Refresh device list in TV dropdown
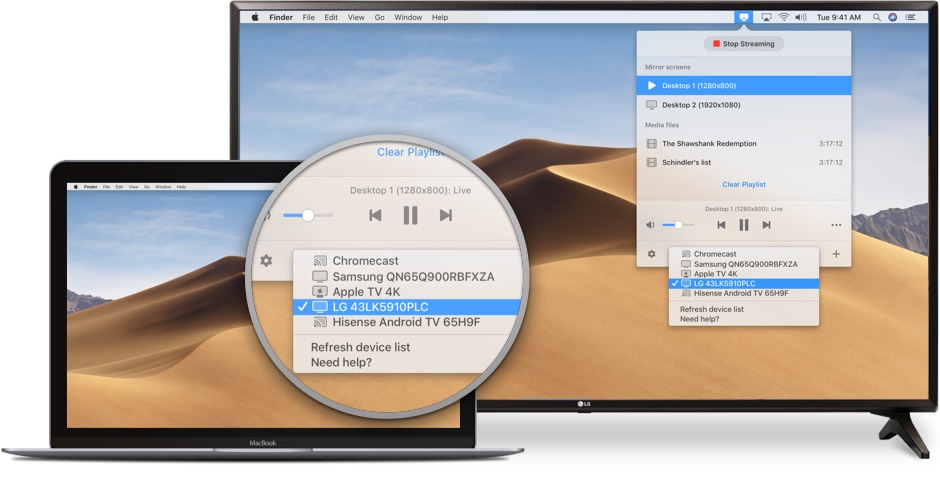This screenshot has height=480, width=940. pyautogui.click(x=712, y=309)
